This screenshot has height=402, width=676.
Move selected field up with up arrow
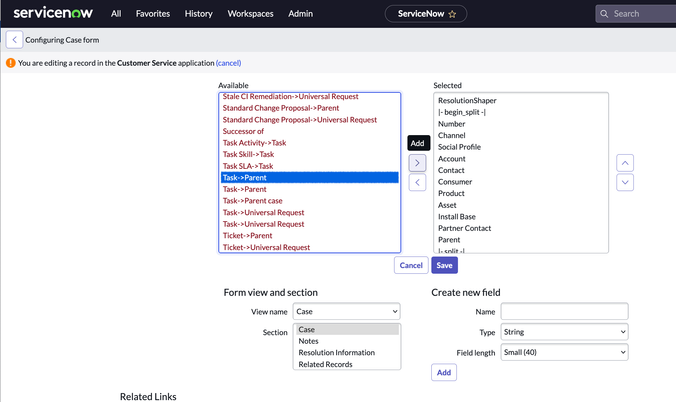coord(625,163)
